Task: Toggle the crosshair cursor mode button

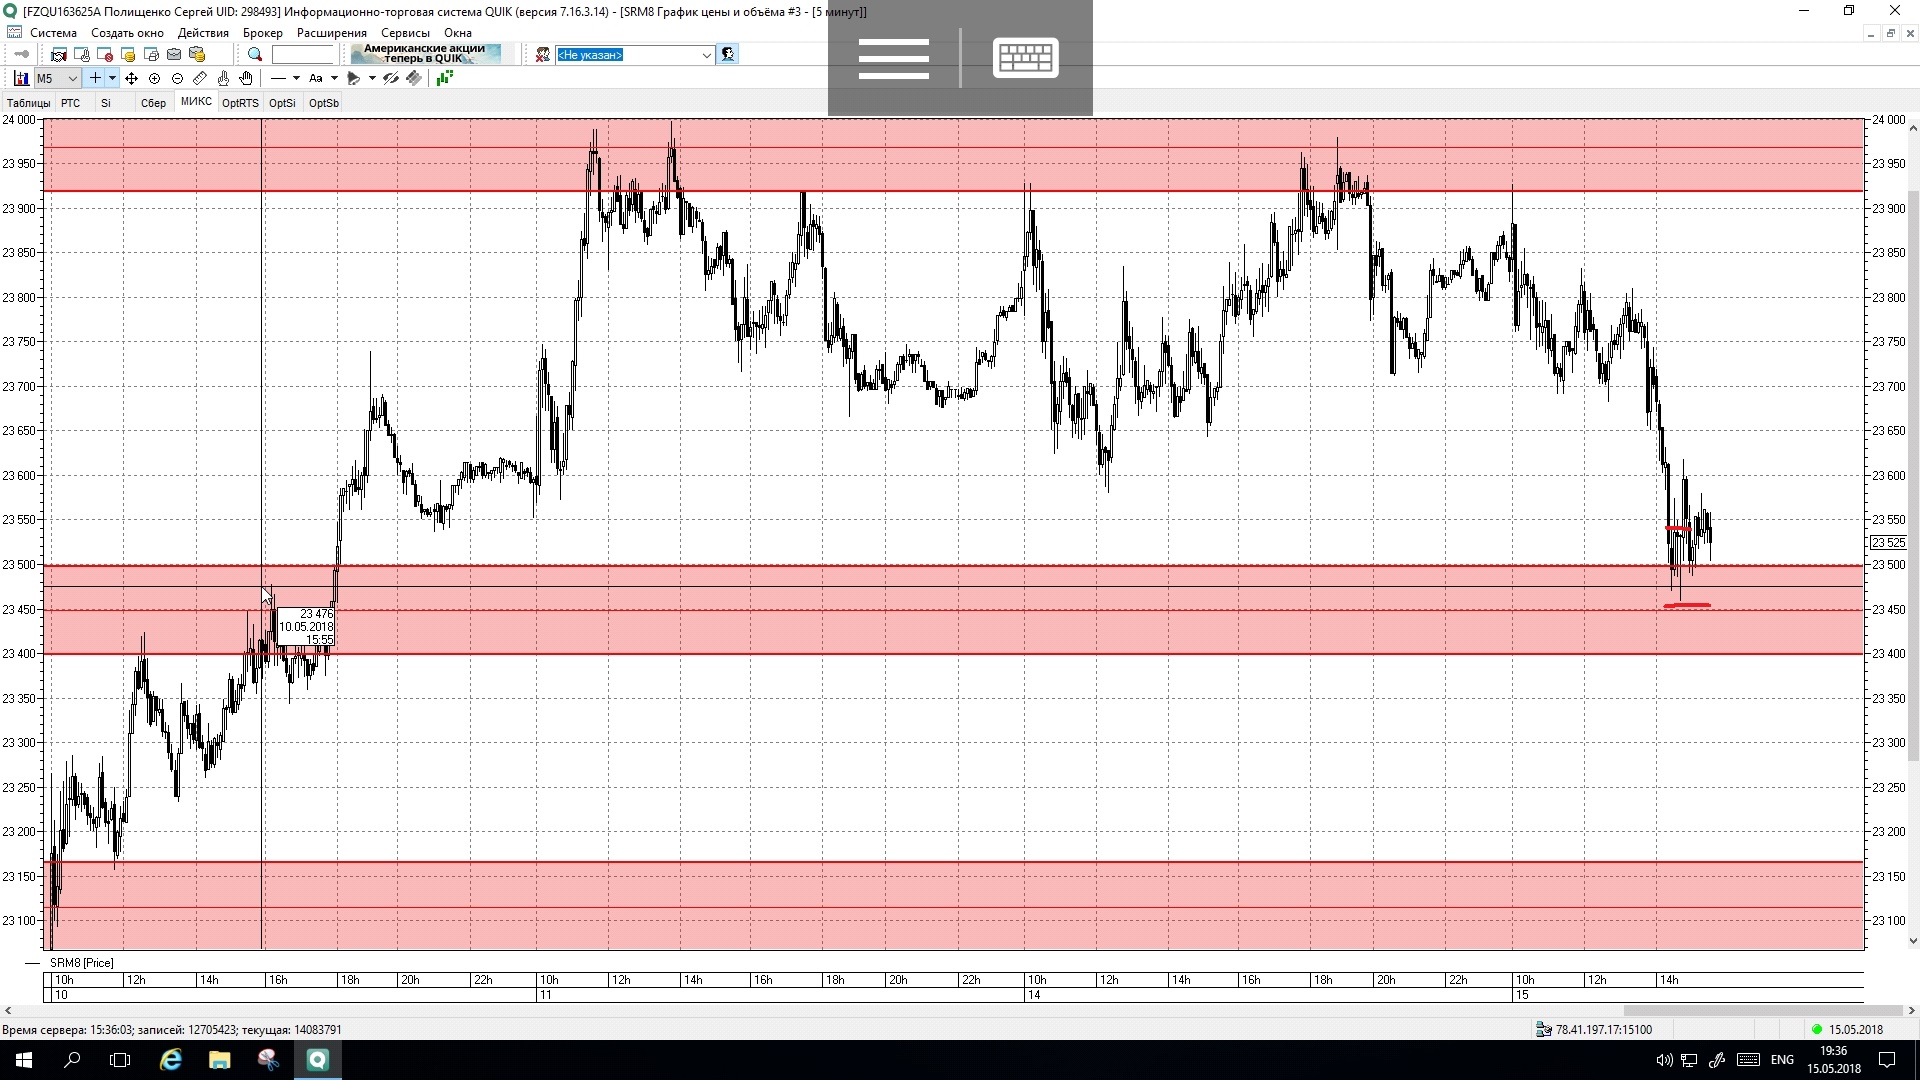Action: pos(95,78)
